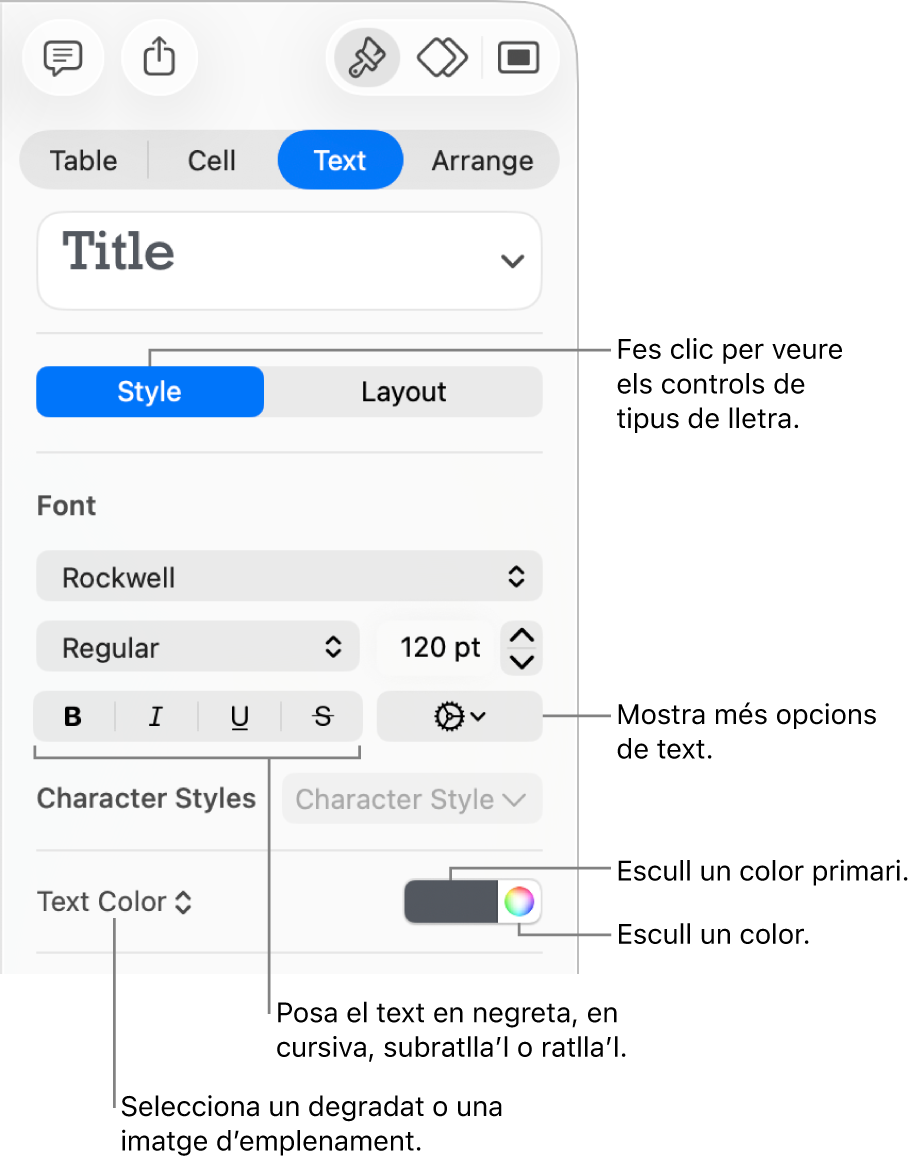Open the Title paragraph style dropdown
This screenshot has width=918, height=1160.
(x=288, y=260)
